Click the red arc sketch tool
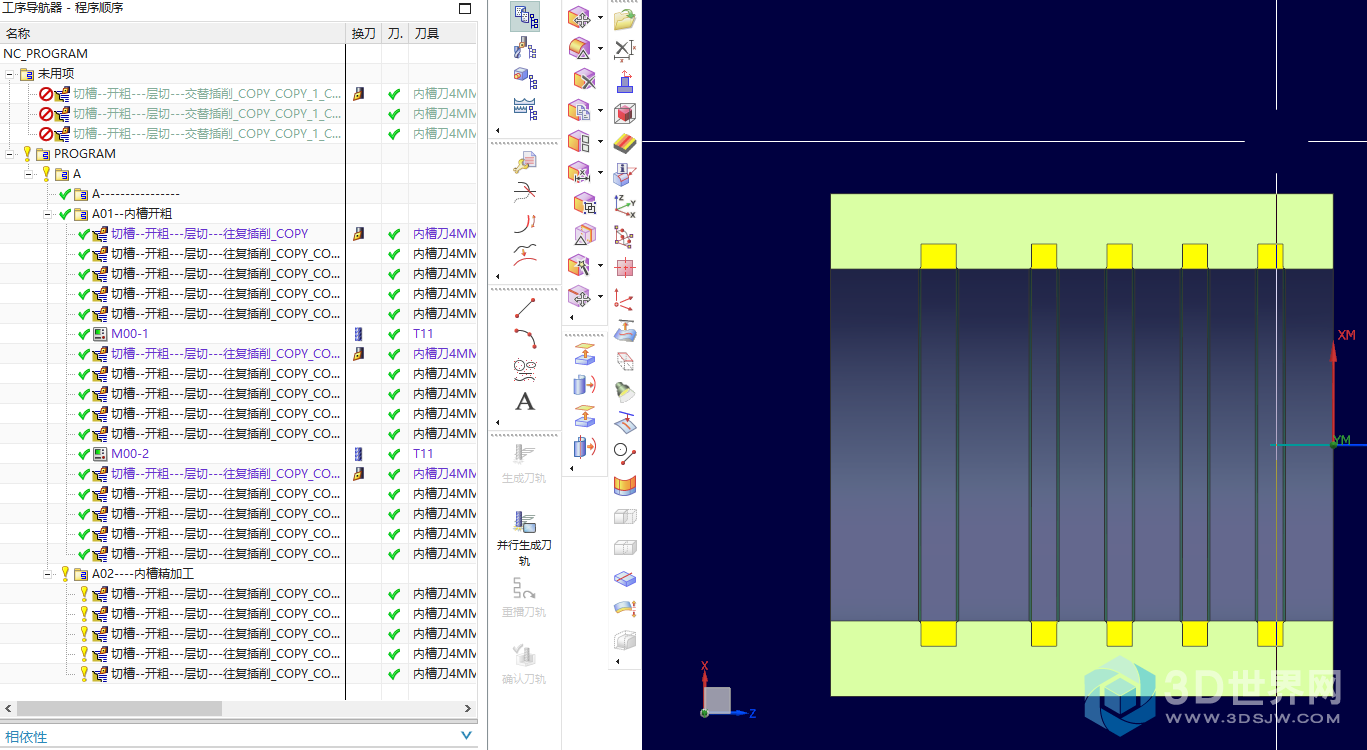 pyautogui.click(x=525, y=338)
